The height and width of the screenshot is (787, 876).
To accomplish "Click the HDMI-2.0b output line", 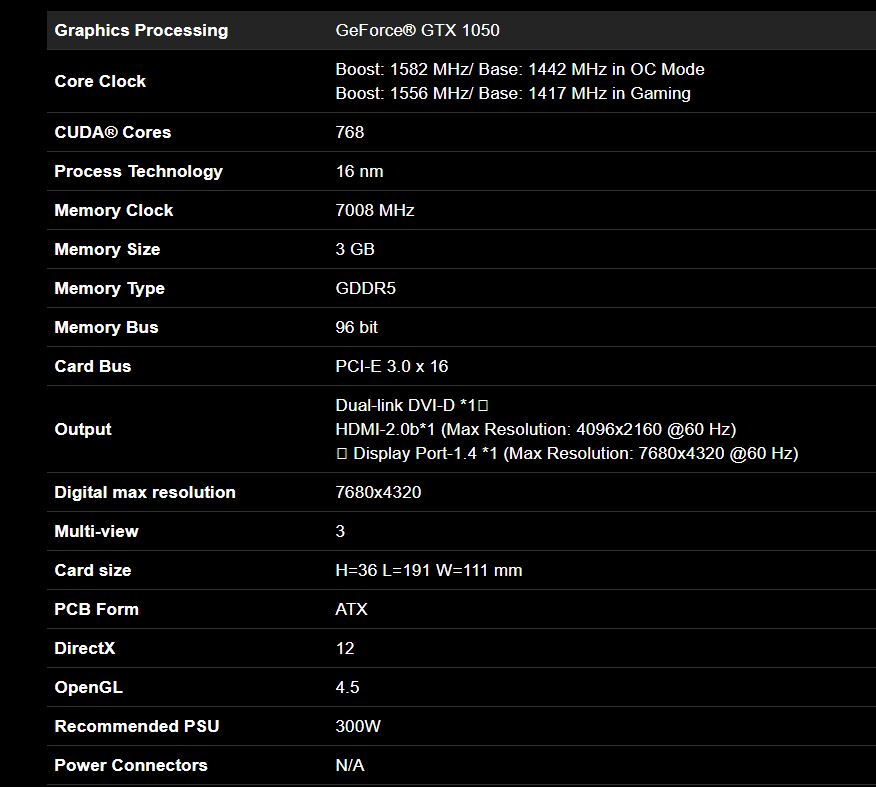I will 535,429.
